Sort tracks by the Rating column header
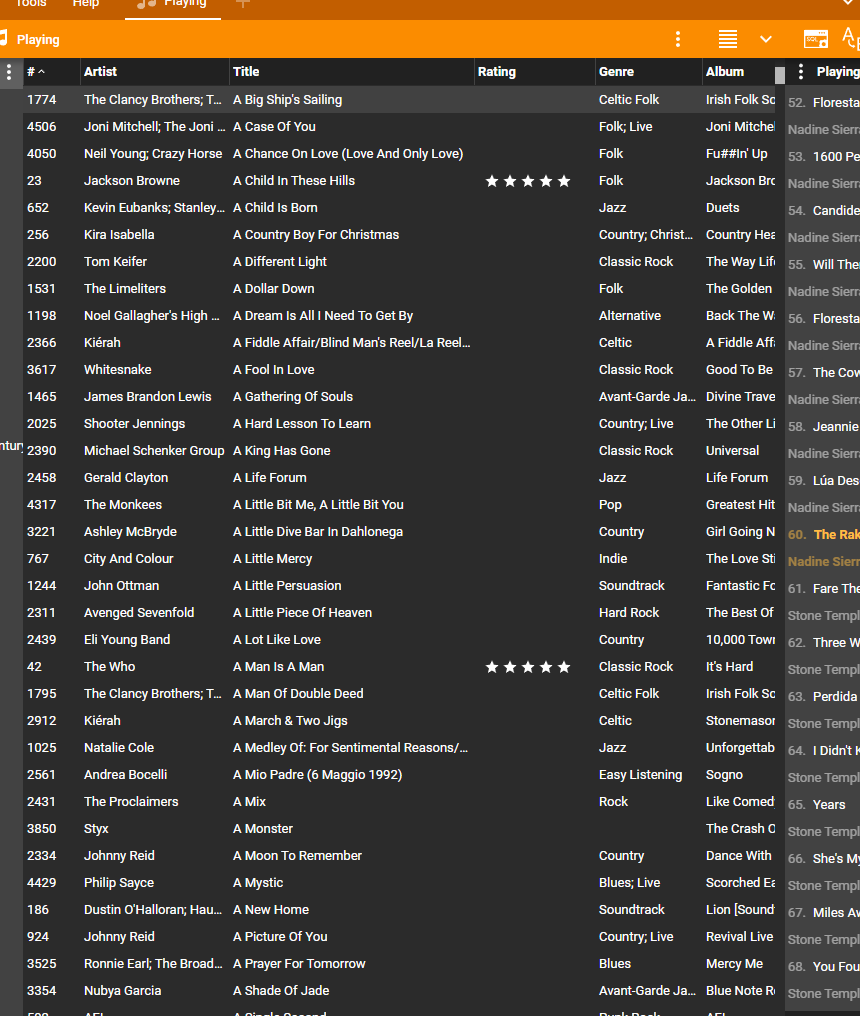 click(497, 72)
